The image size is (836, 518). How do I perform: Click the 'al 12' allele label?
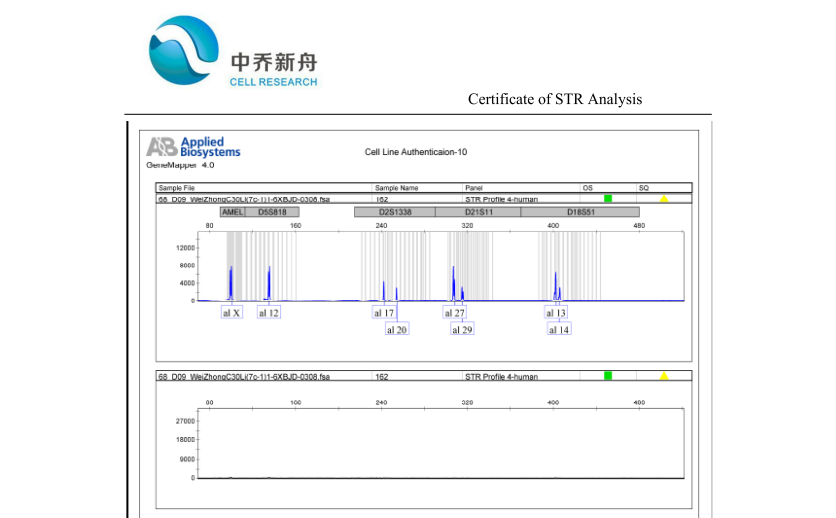click(x=268, y=313)
